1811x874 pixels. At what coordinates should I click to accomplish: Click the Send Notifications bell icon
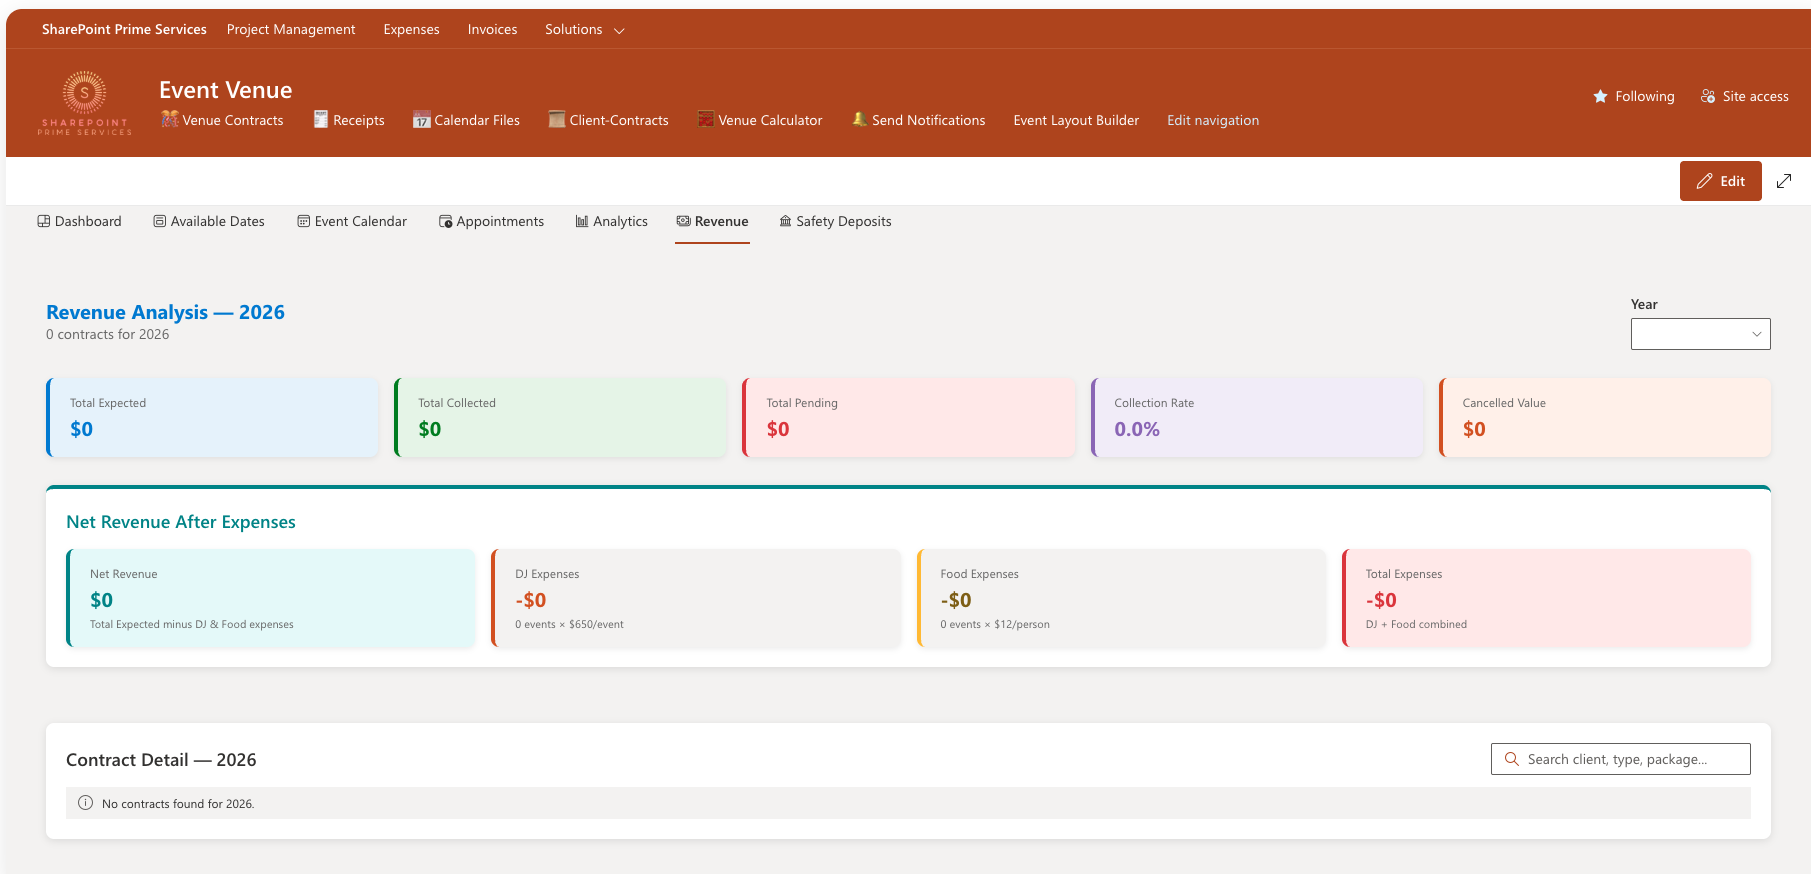859,119
